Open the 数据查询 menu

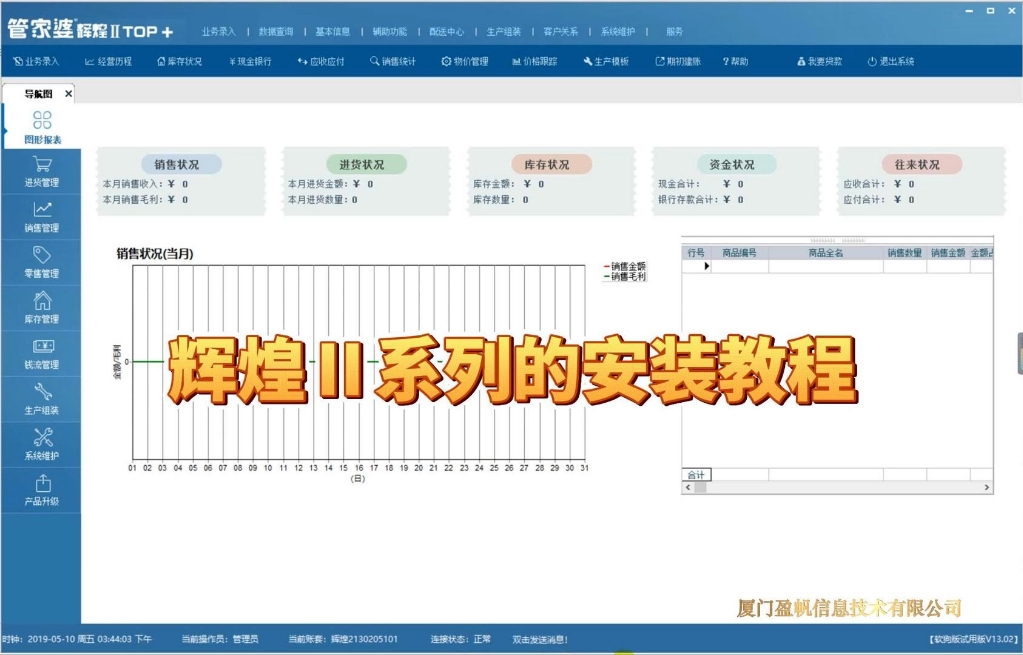coord(276,31)
